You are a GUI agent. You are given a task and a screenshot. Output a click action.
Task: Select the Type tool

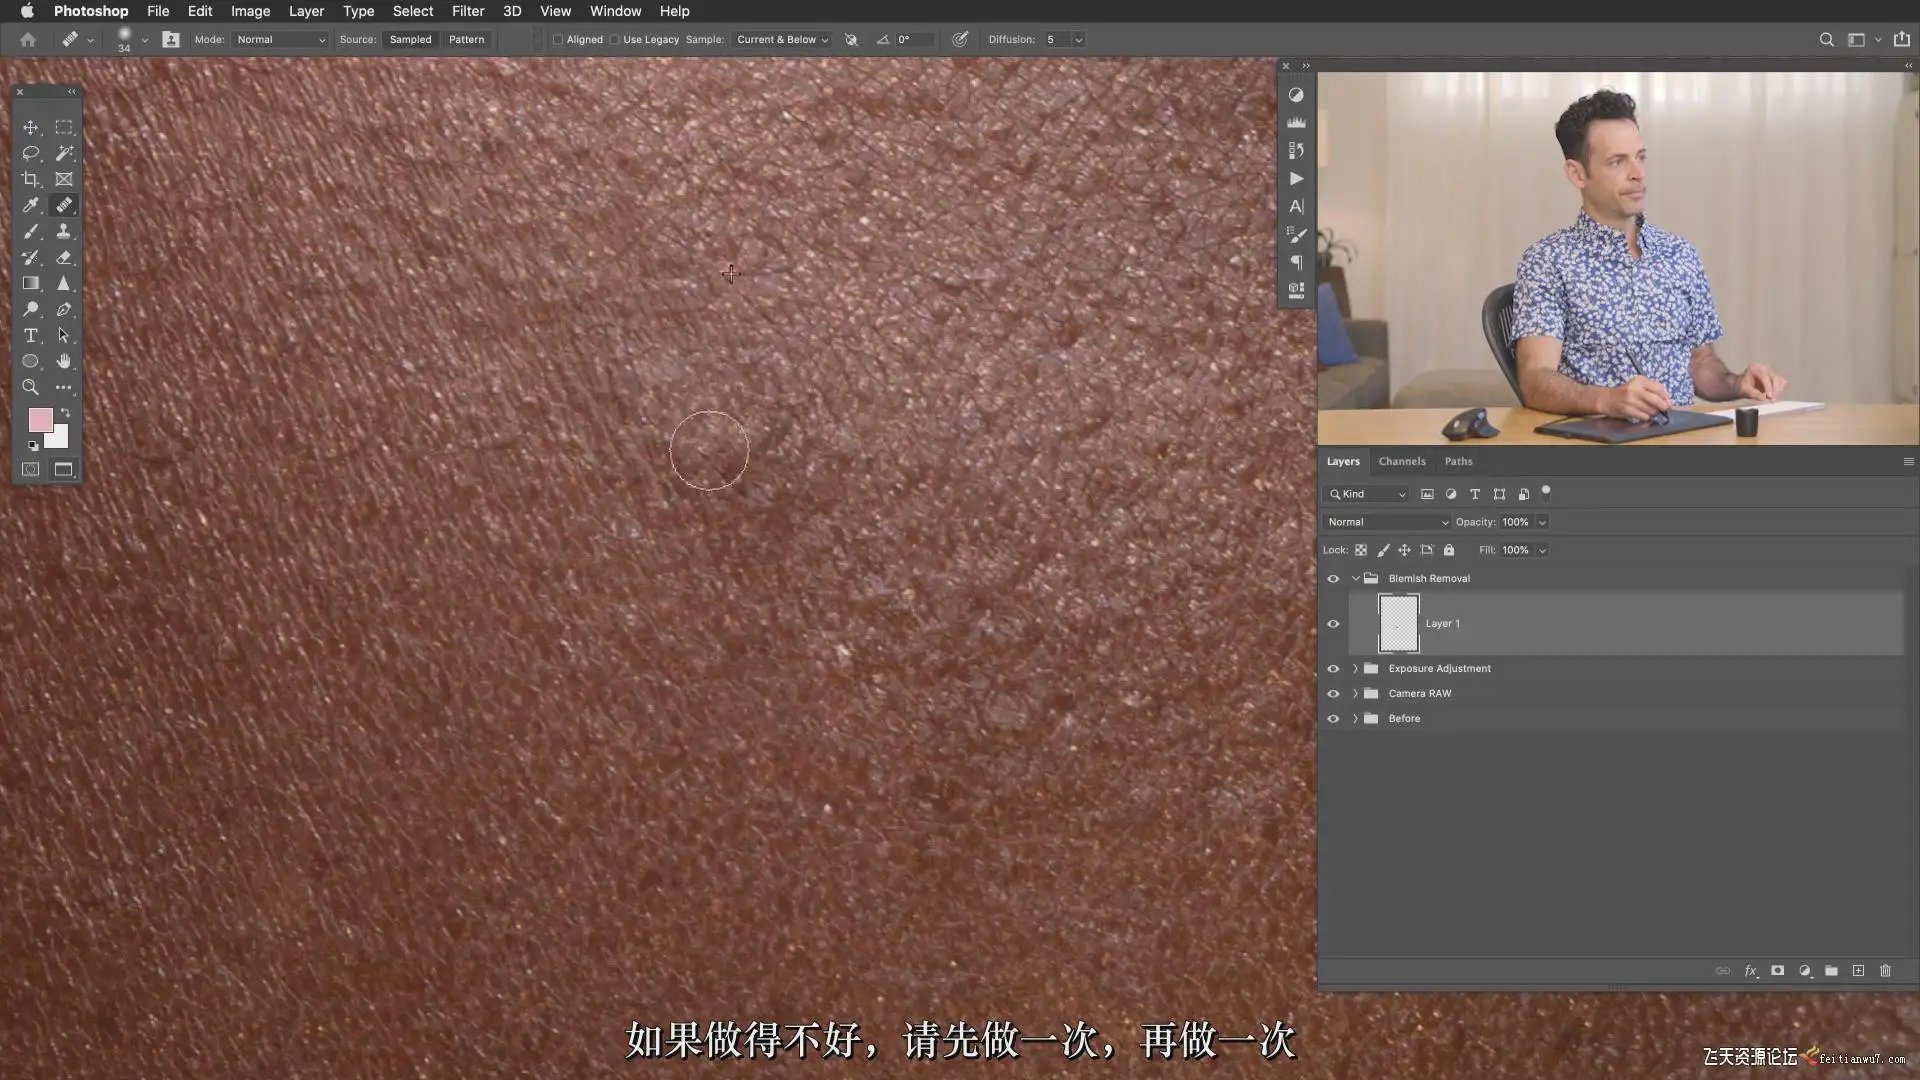click(x=30, y=335)
